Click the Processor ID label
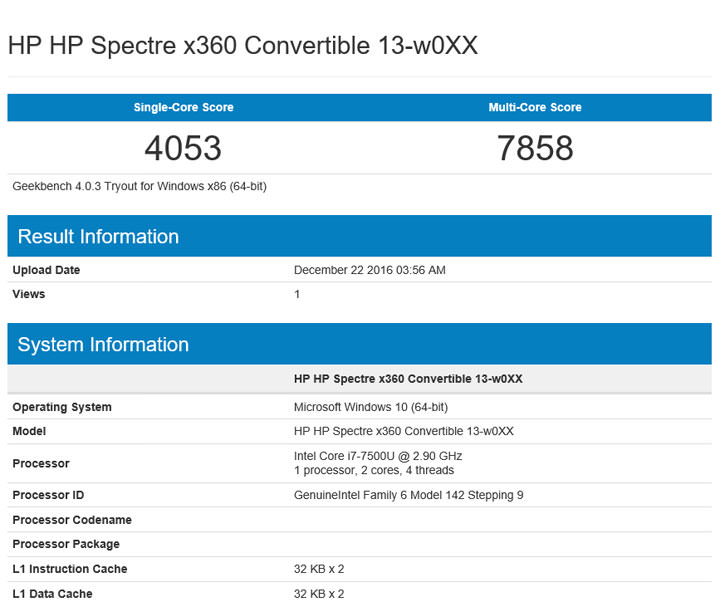 pyautogui.click(x=48, y=495)
